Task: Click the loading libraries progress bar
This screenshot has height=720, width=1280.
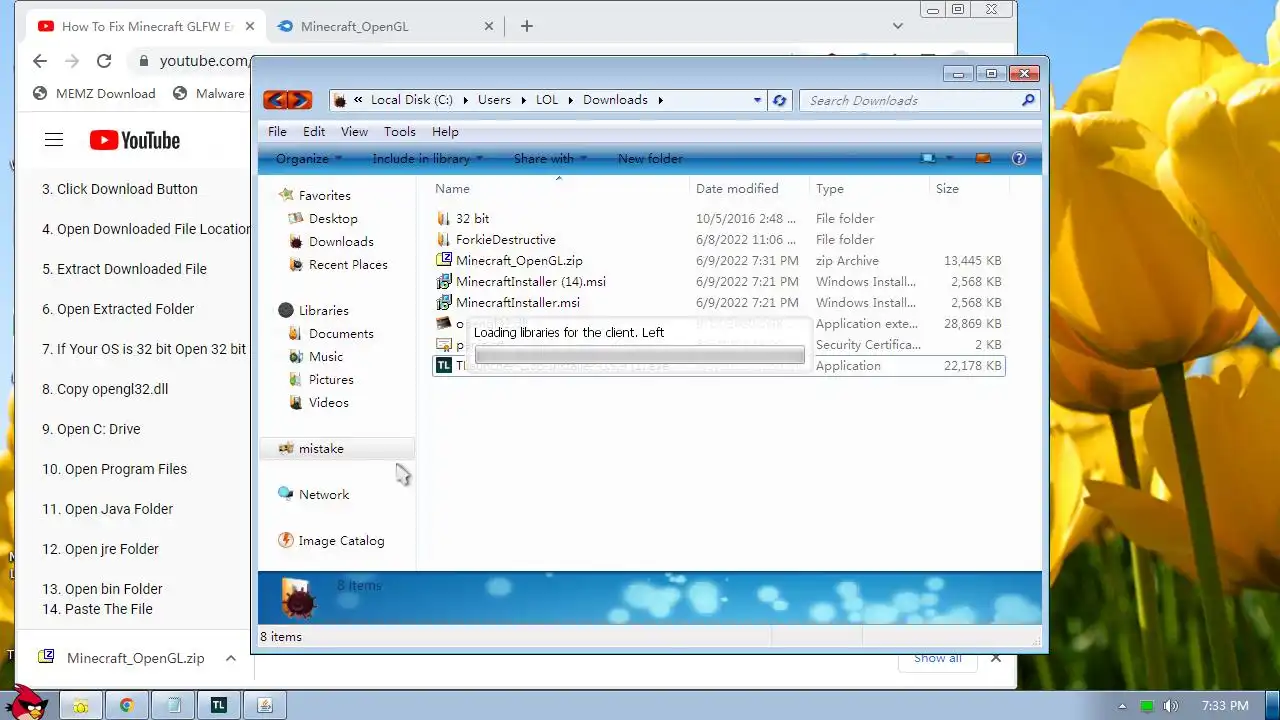Action: (639, 355)
